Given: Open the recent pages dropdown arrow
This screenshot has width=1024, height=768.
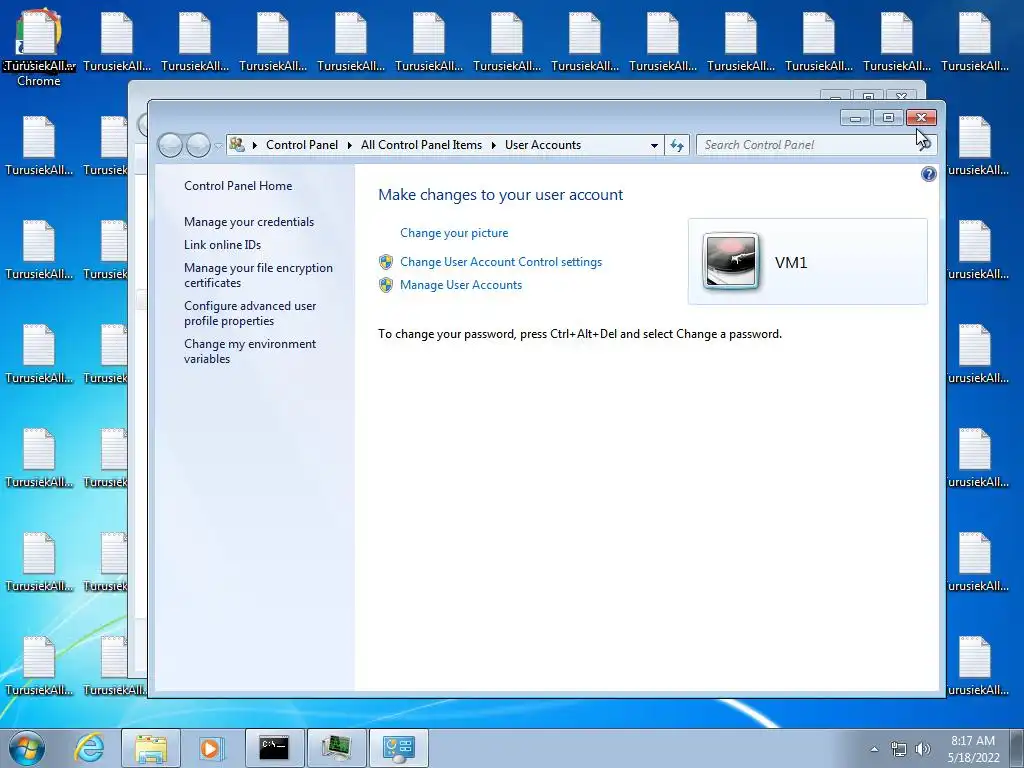Looking at the screenshot, I should pyautogui.click(x=218, y=146).
